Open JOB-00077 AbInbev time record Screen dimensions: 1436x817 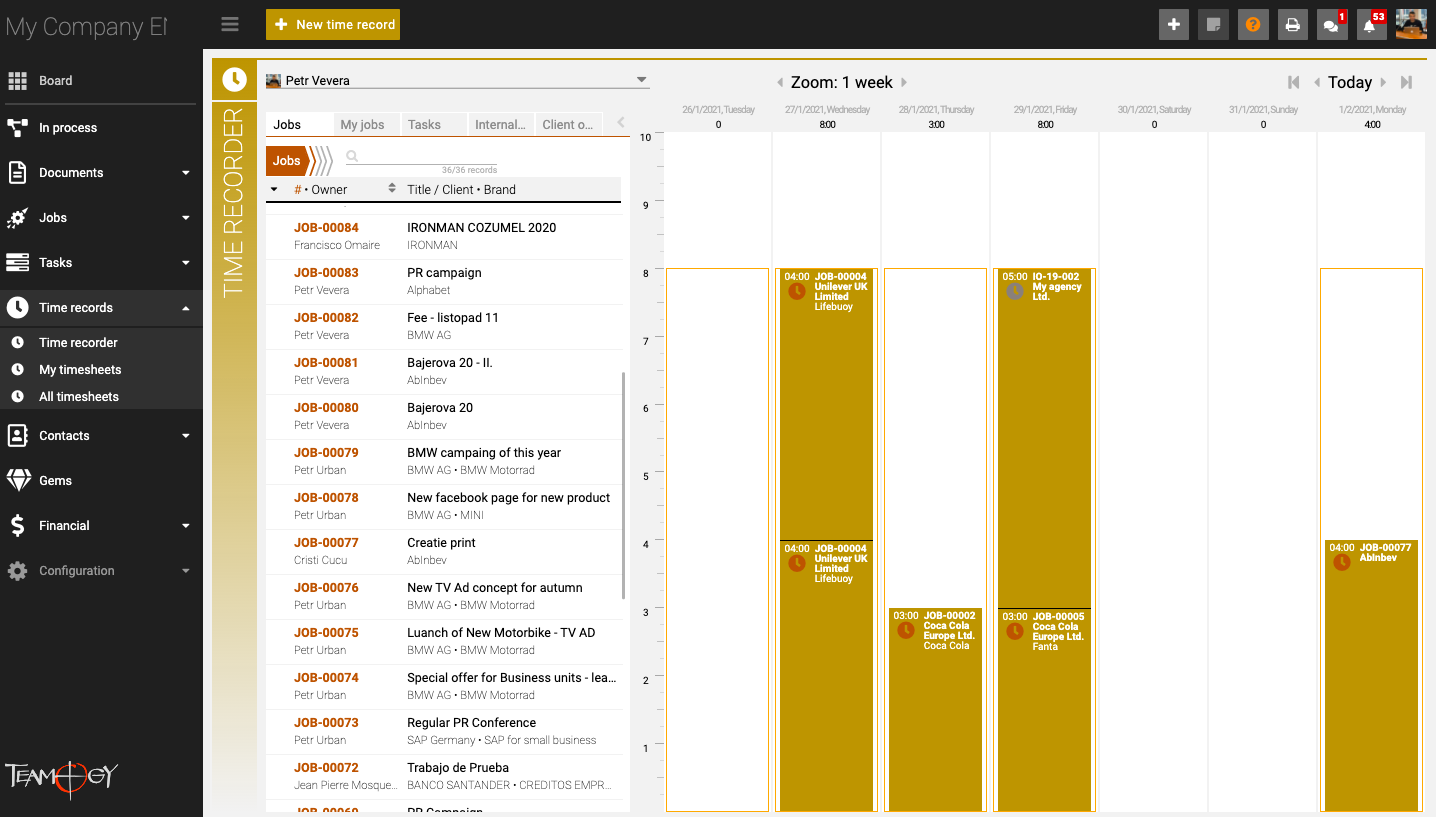pos(1371,676)
